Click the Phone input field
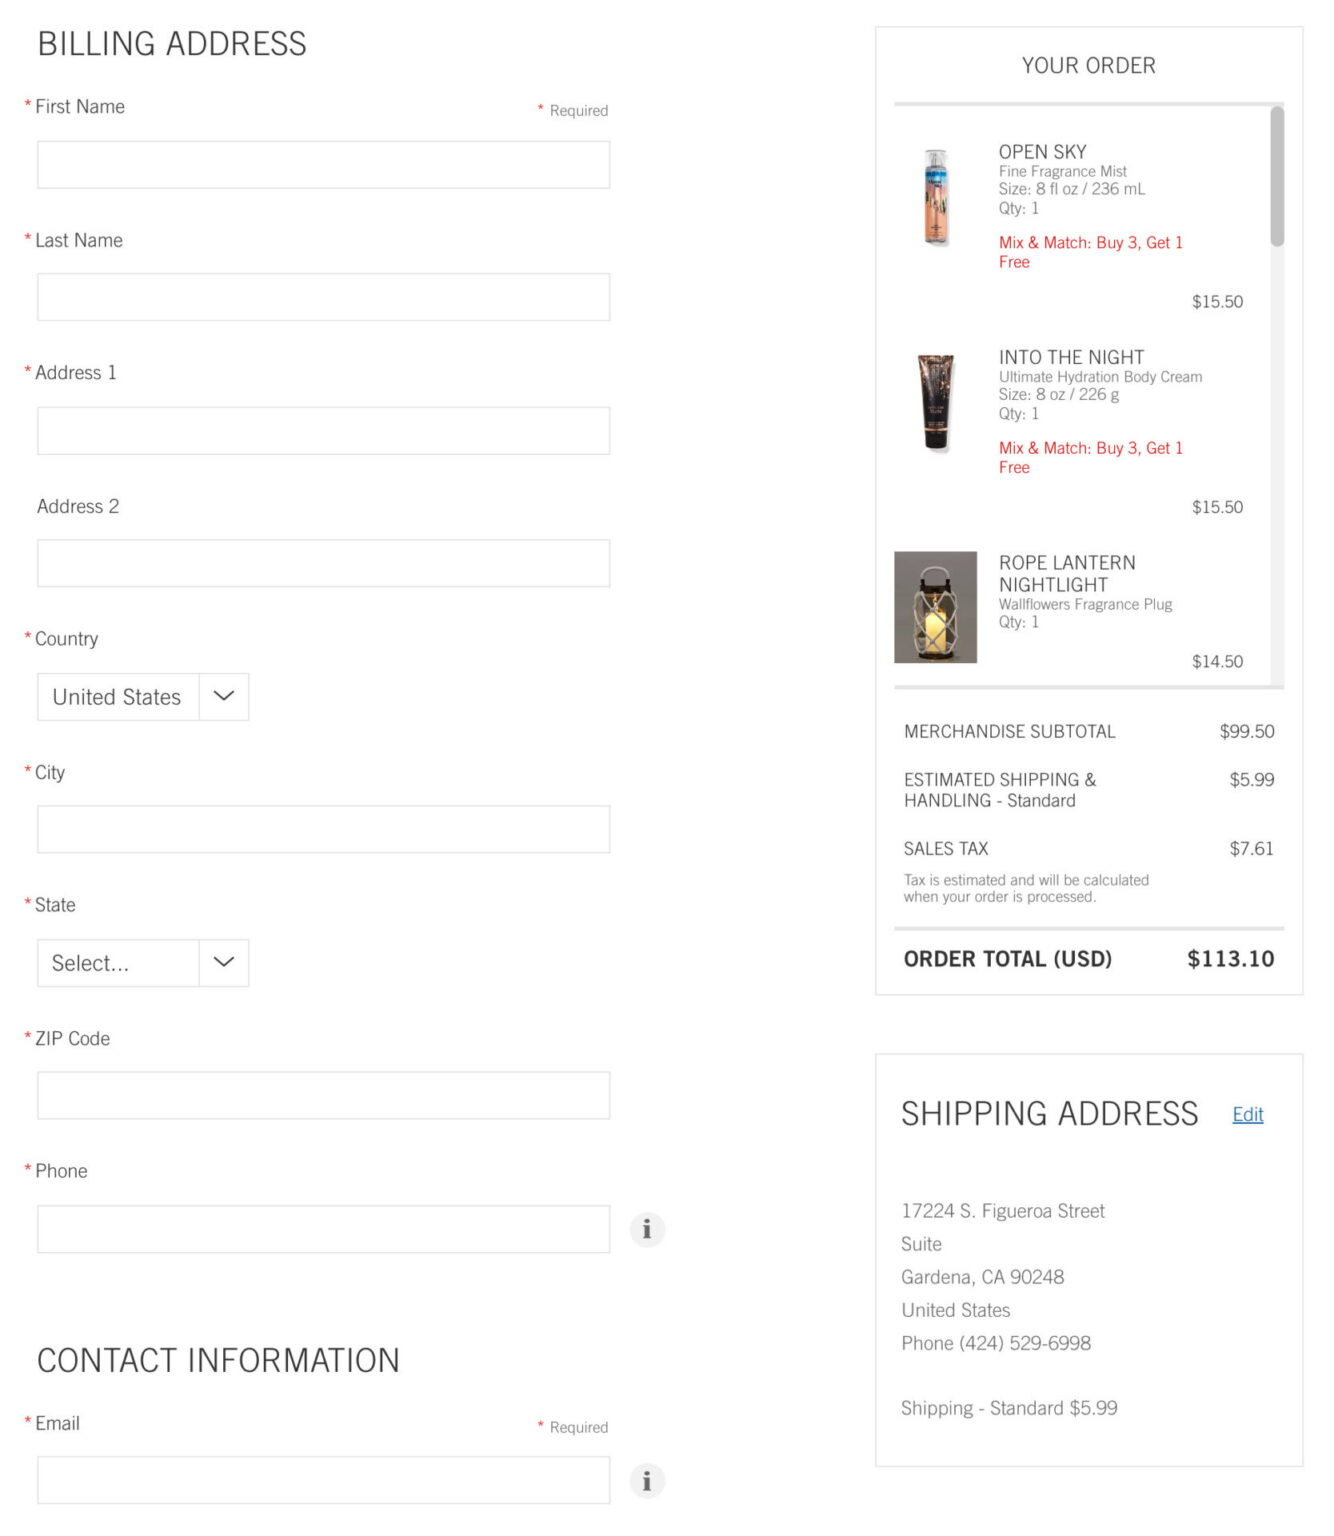 coord(323,1228)
